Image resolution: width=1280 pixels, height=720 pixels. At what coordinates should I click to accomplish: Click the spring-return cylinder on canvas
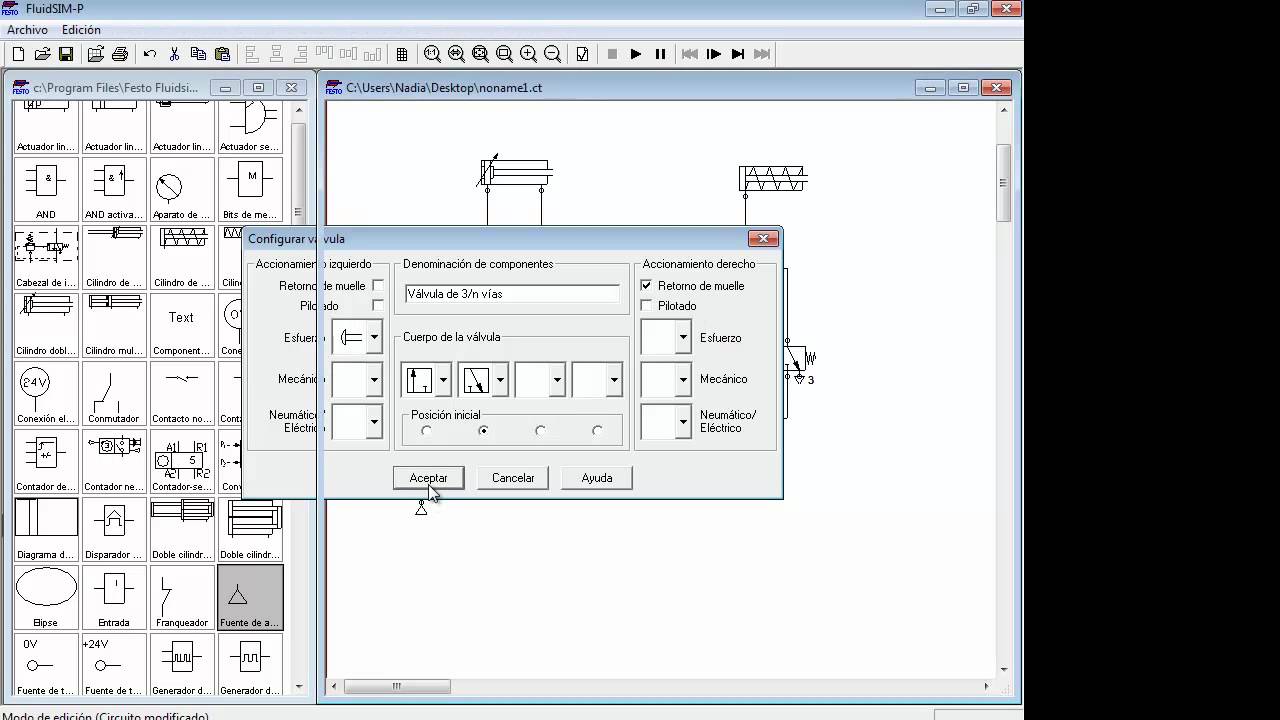[x=773, y=178]
